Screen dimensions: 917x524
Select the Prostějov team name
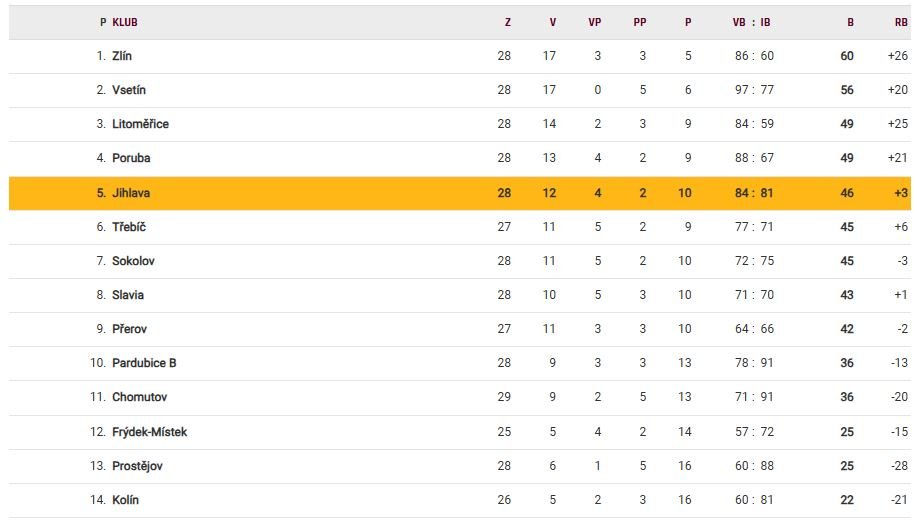137,466
